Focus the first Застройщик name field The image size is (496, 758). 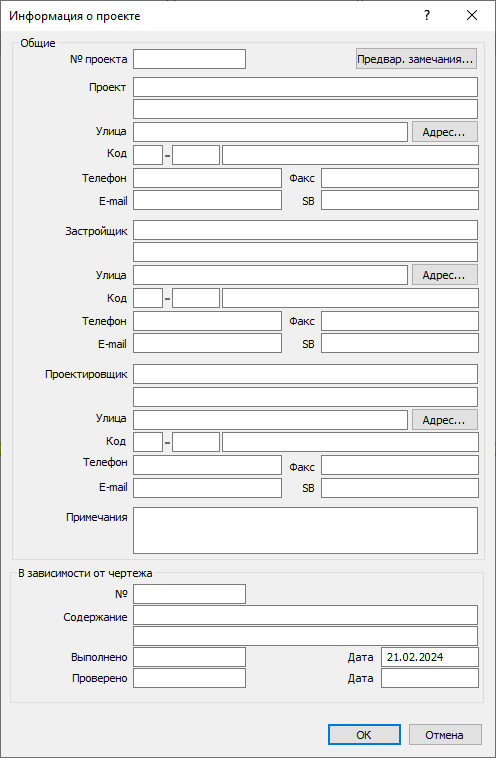306,230
